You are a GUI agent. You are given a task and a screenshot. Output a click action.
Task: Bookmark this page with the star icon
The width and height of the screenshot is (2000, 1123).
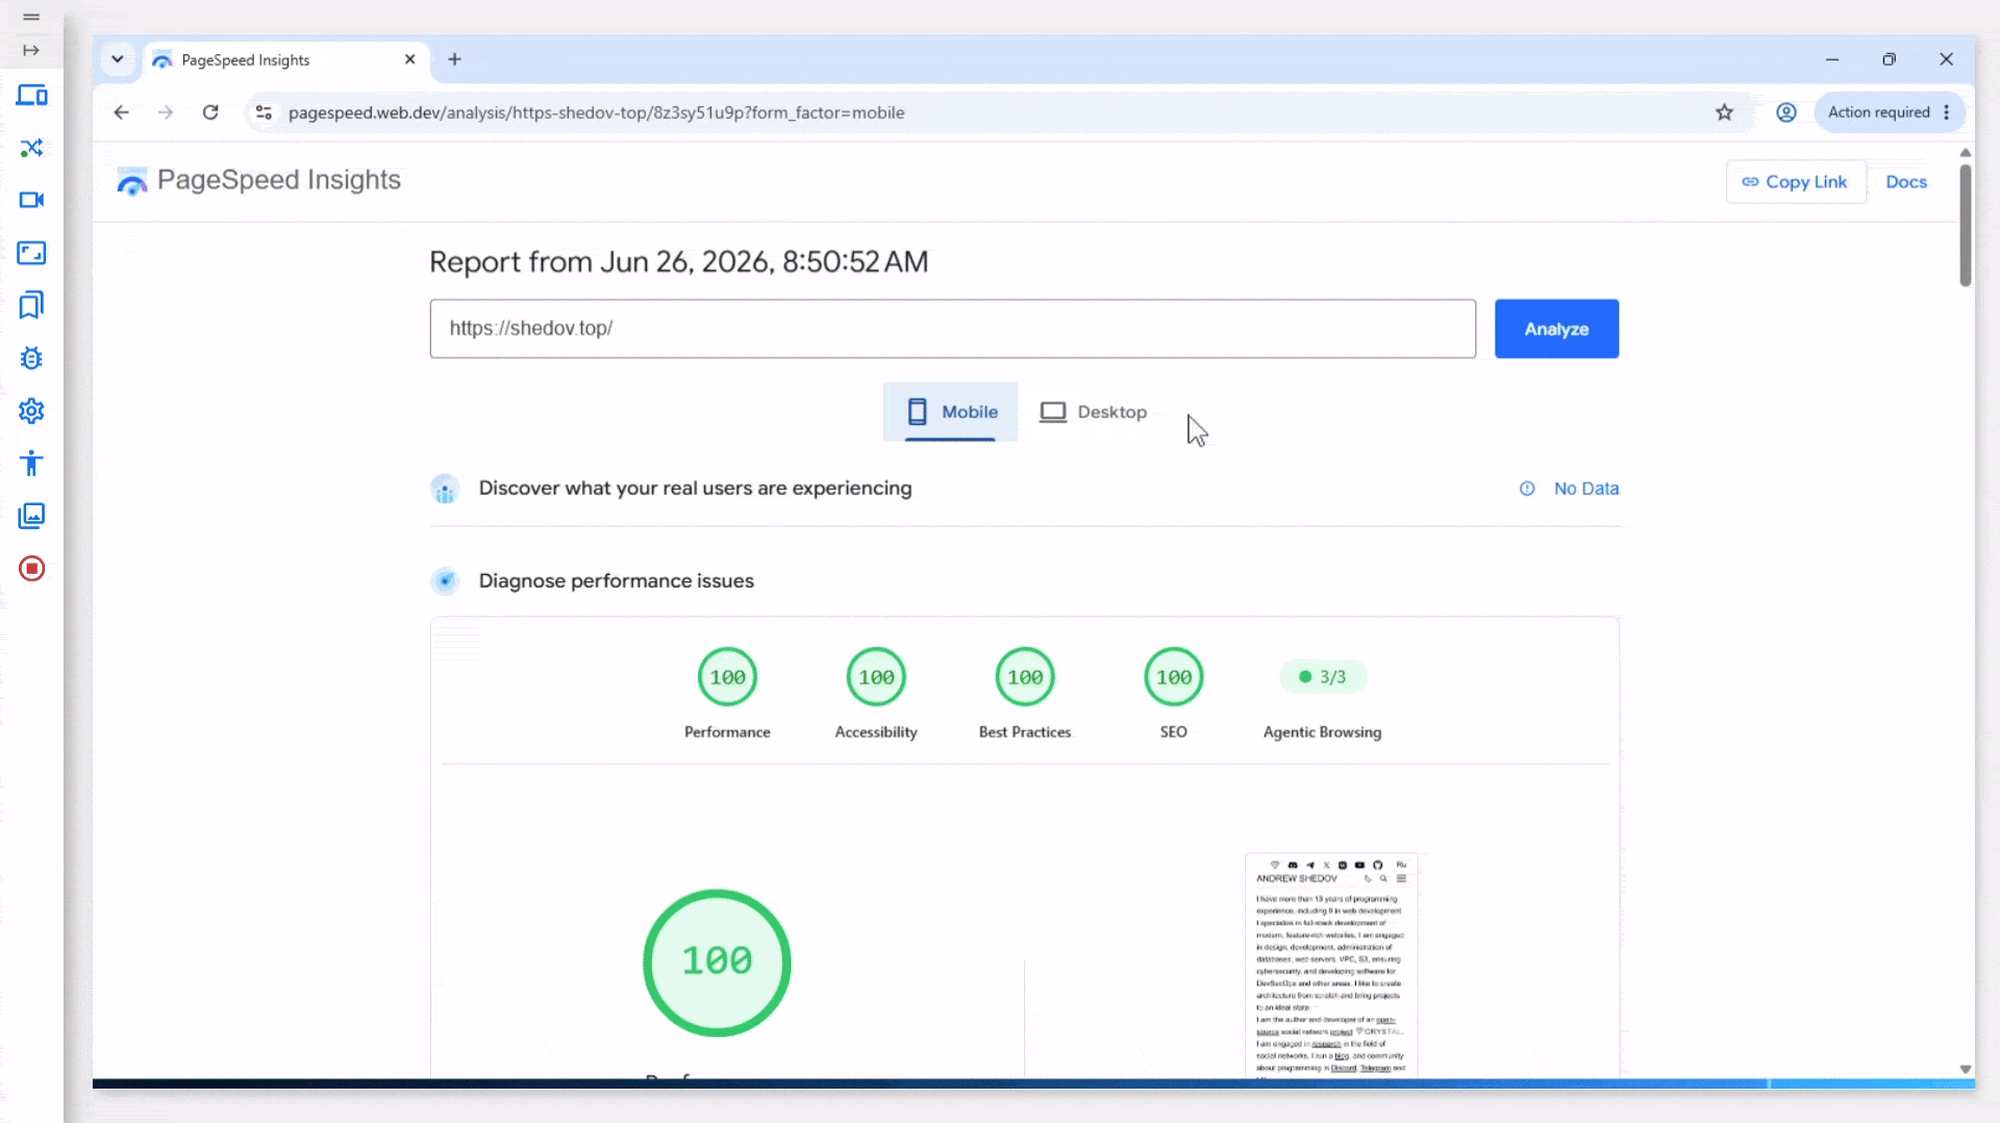click(1724, 113)
